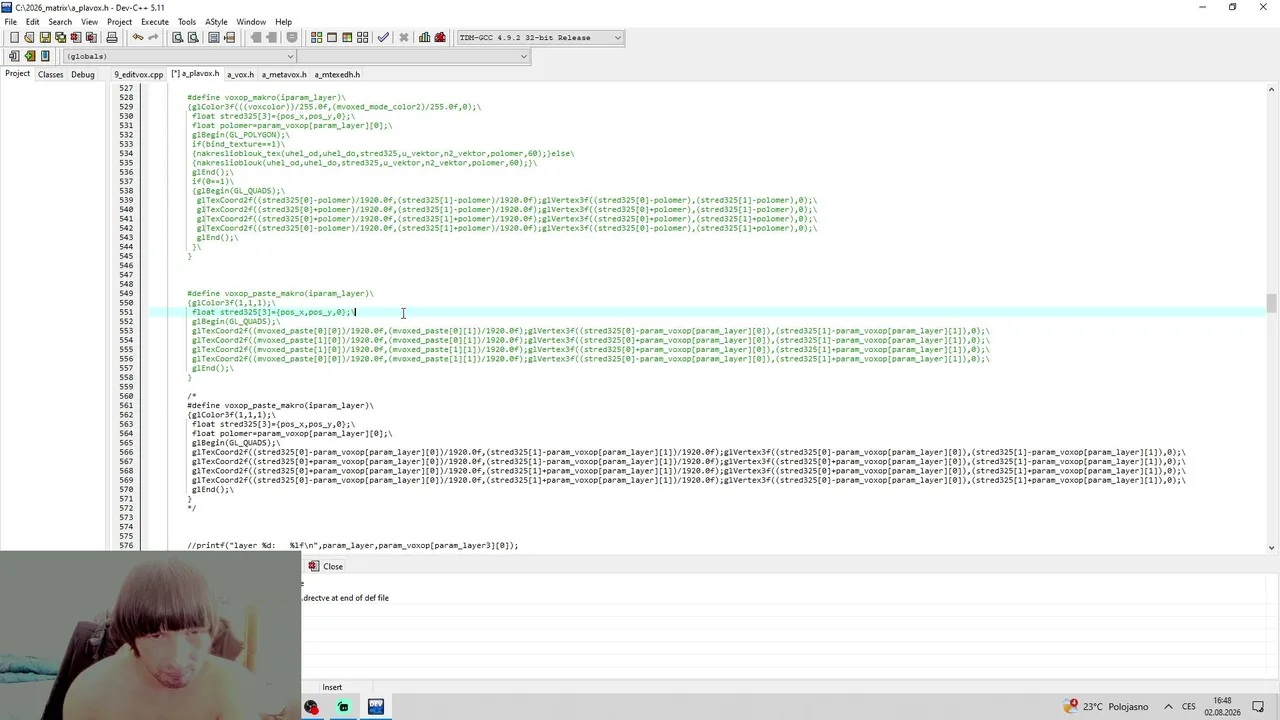Click the Goto Function toolbar icon

pos(214,37)
